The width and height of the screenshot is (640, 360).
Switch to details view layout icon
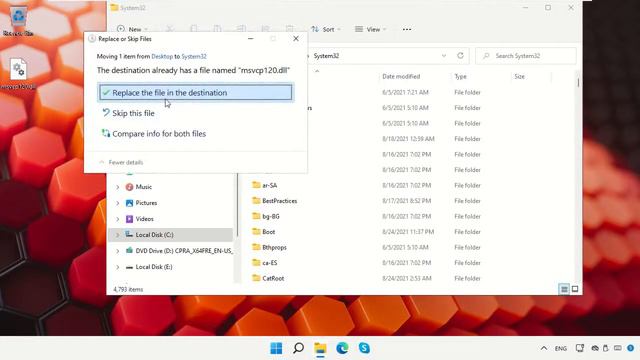click(x=564, y=289)
